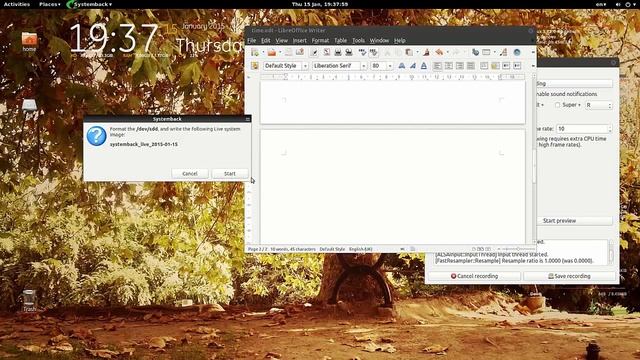The height and width of the screenshot is (360, 640).
Task: Open the Insert menu in Writer
Action: point(299,40)
